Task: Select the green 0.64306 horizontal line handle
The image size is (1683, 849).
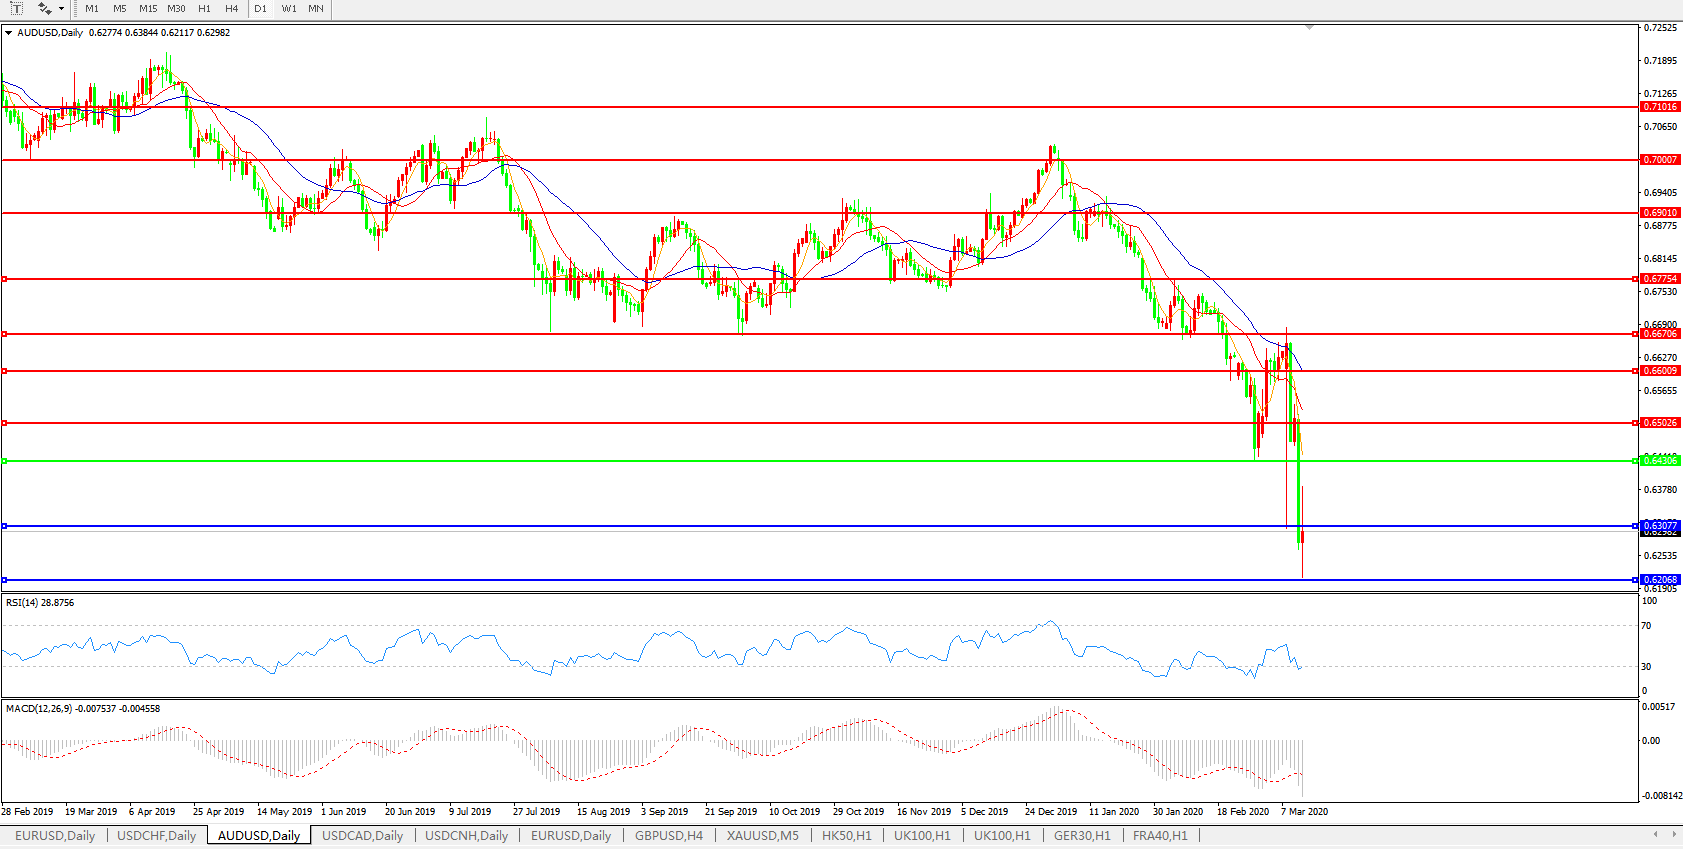Action: pos(5,461)
